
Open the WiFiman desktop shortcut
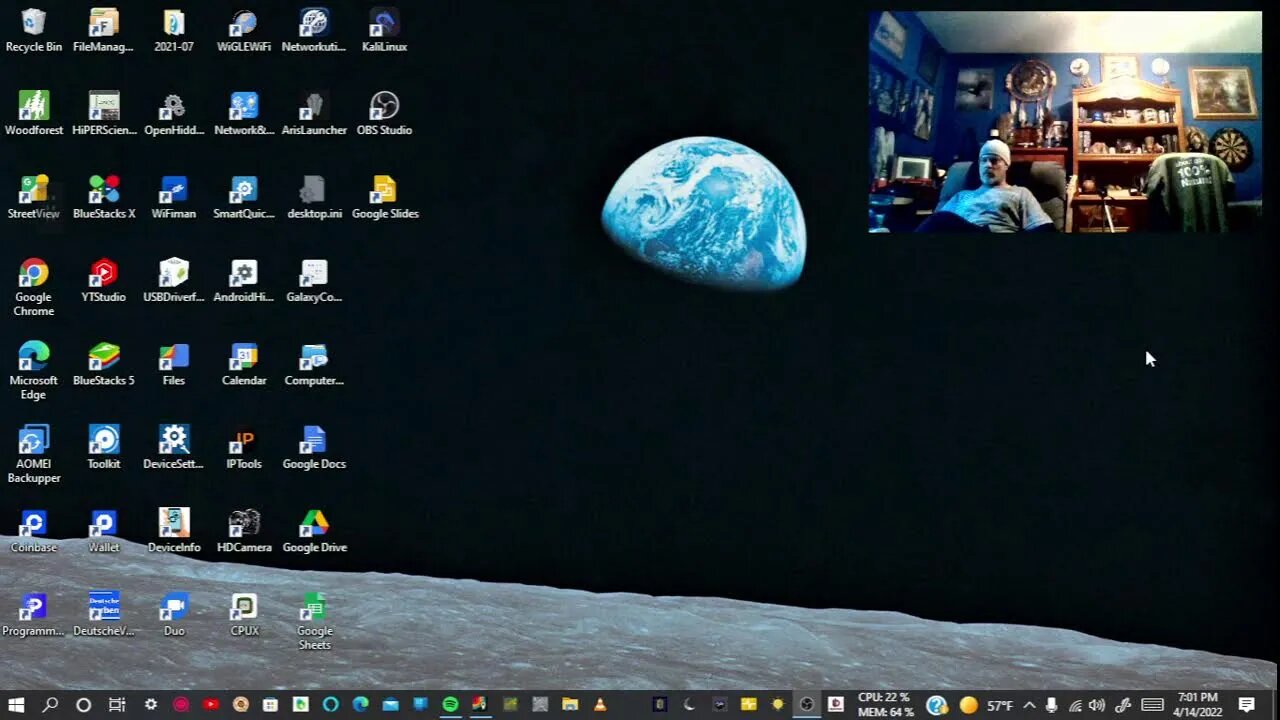pyautogui.click(x=174, y=197)
